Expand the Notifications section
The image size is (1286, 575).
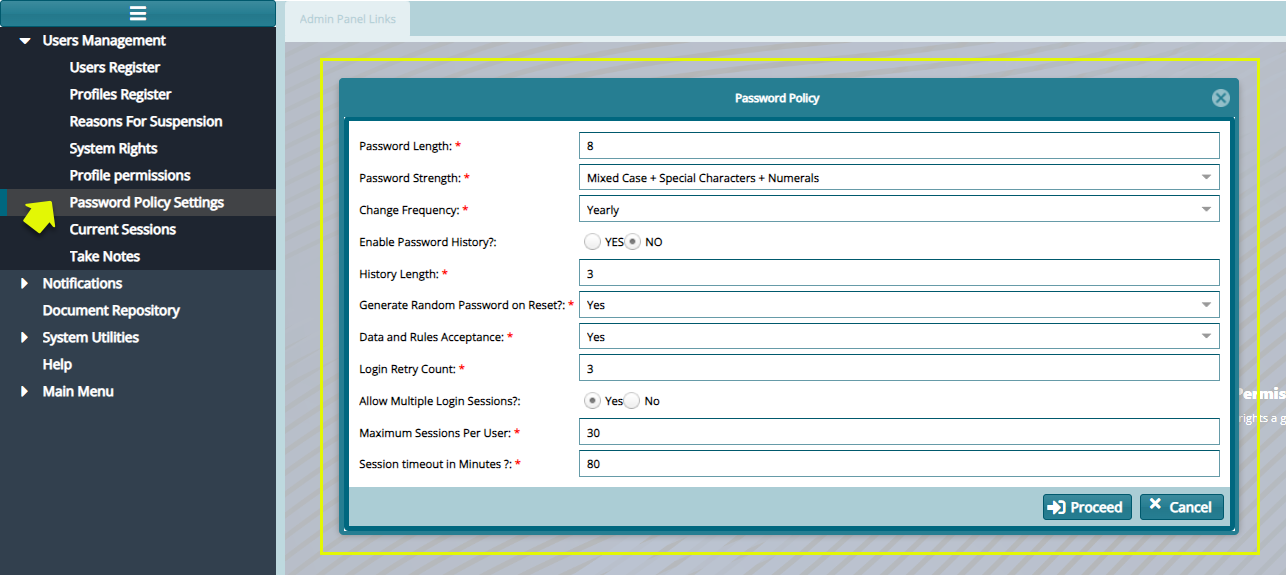[25, 284]
